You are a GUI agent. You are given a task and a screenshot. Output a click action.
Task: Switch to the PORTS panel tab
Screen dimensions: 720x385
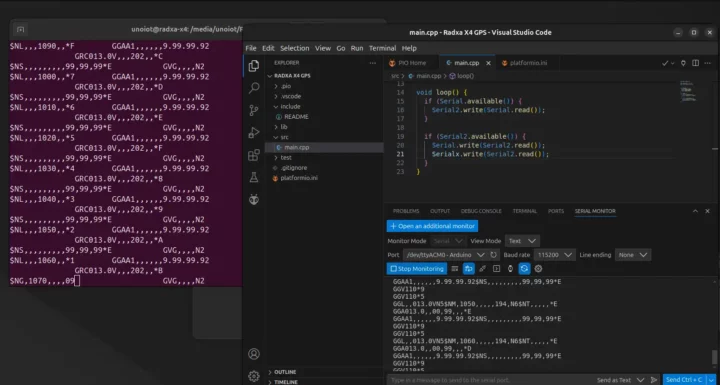tap(556, 211)
